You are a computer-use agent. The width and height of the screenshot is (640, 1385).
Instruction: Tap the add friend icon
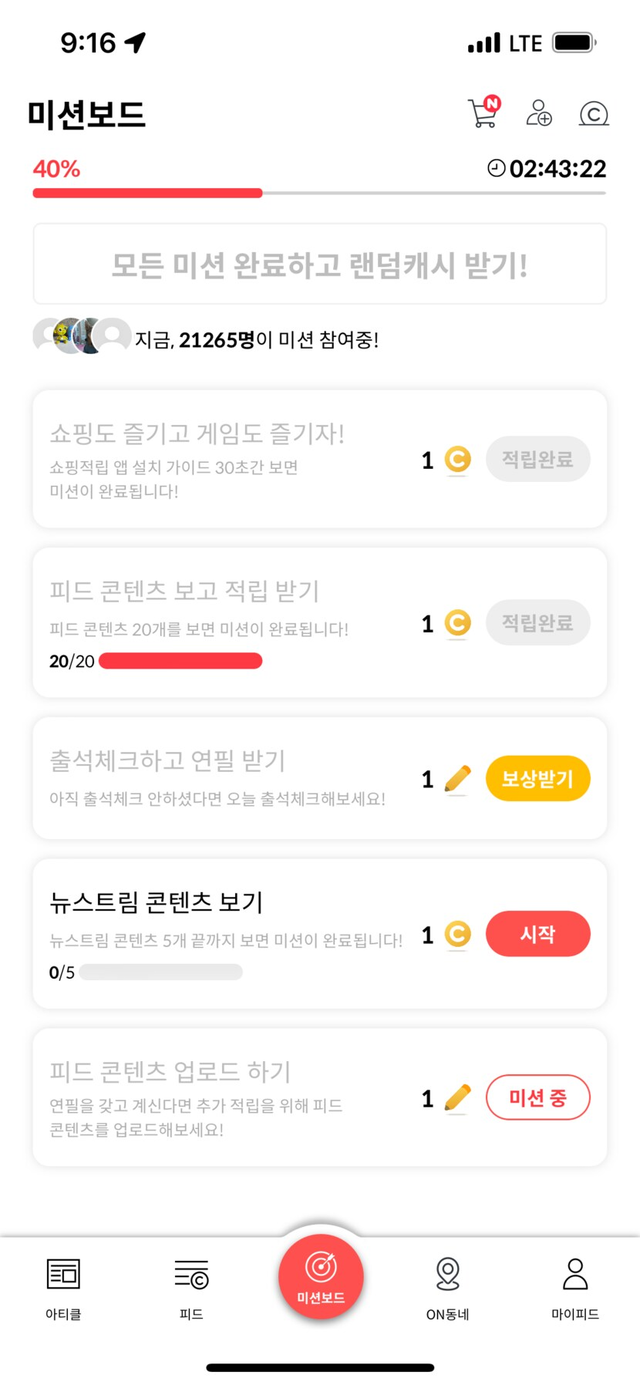pos(539,113)
